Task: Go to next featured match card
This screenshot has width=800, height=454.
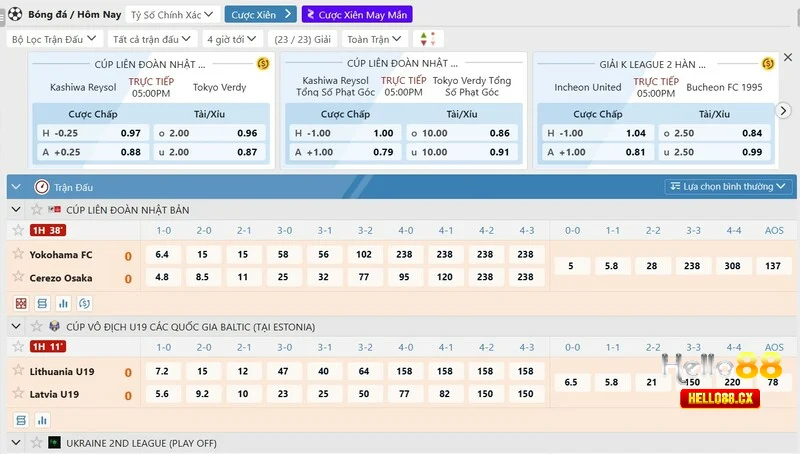Action: pyautogui.click(x=783, y=111)
